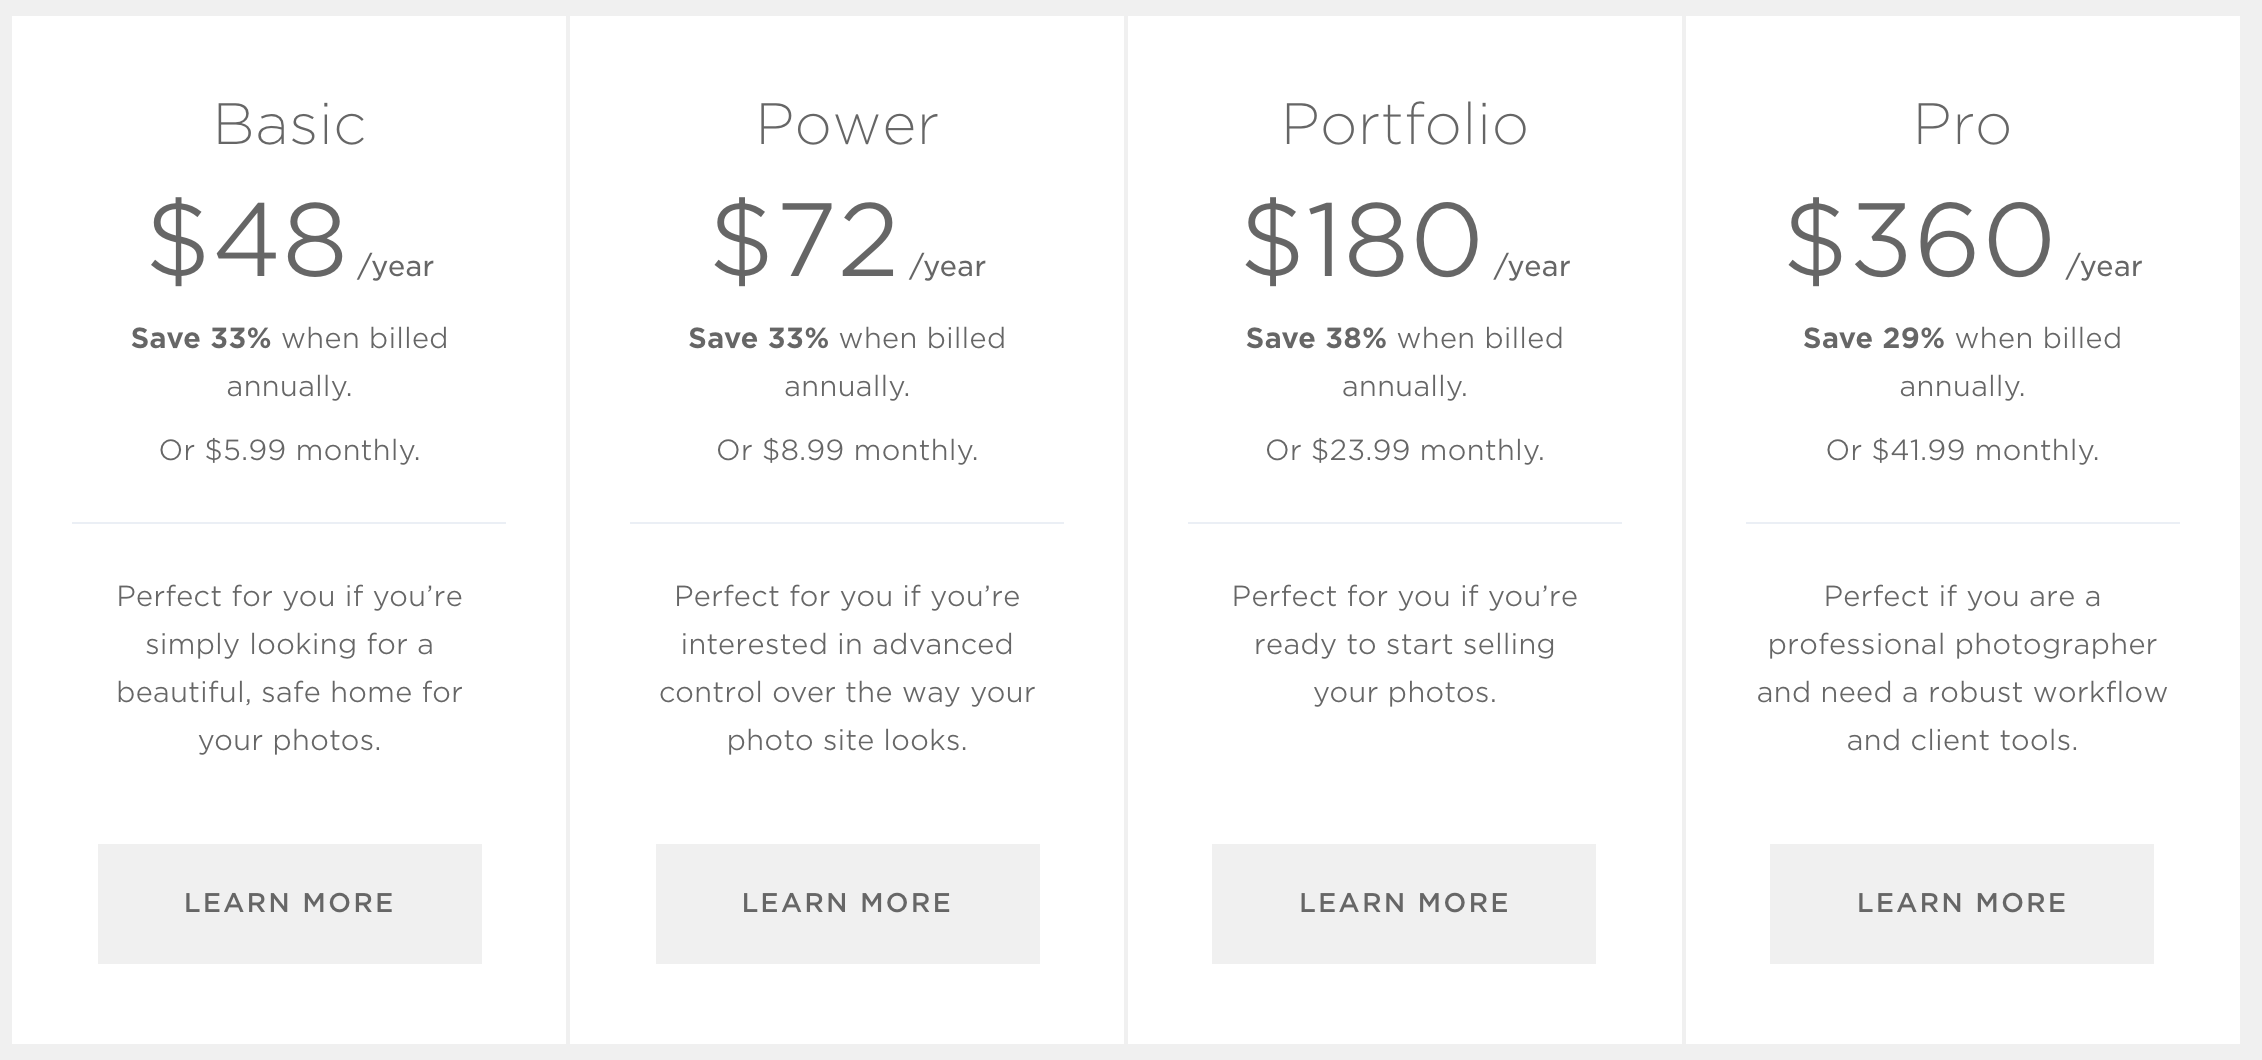The width and height of the screenshot is (2262, 1060).
Task: Select Learn More for the Pro plan
Action: coord(1961,903)
